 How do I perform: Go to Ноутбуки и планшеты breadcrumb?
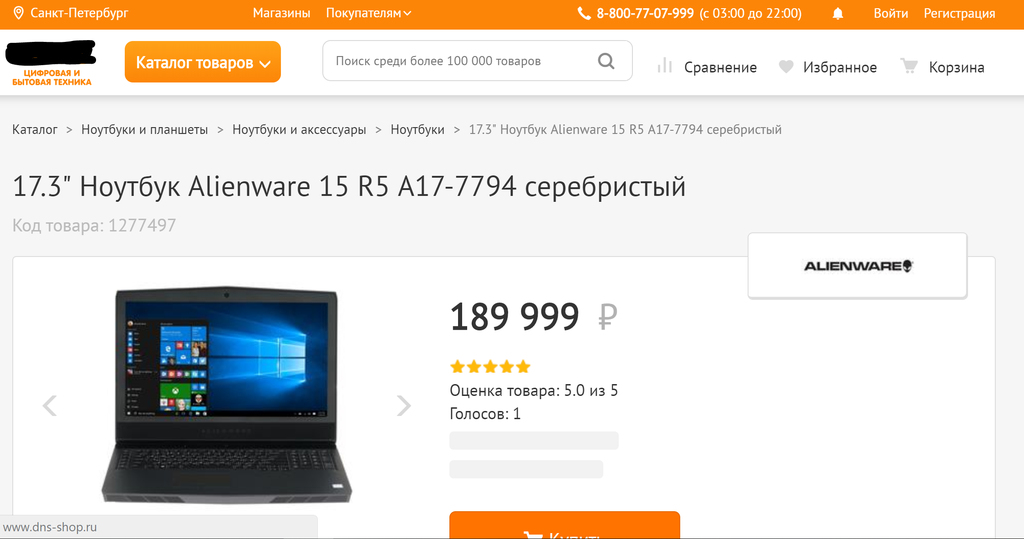[144, 129]
